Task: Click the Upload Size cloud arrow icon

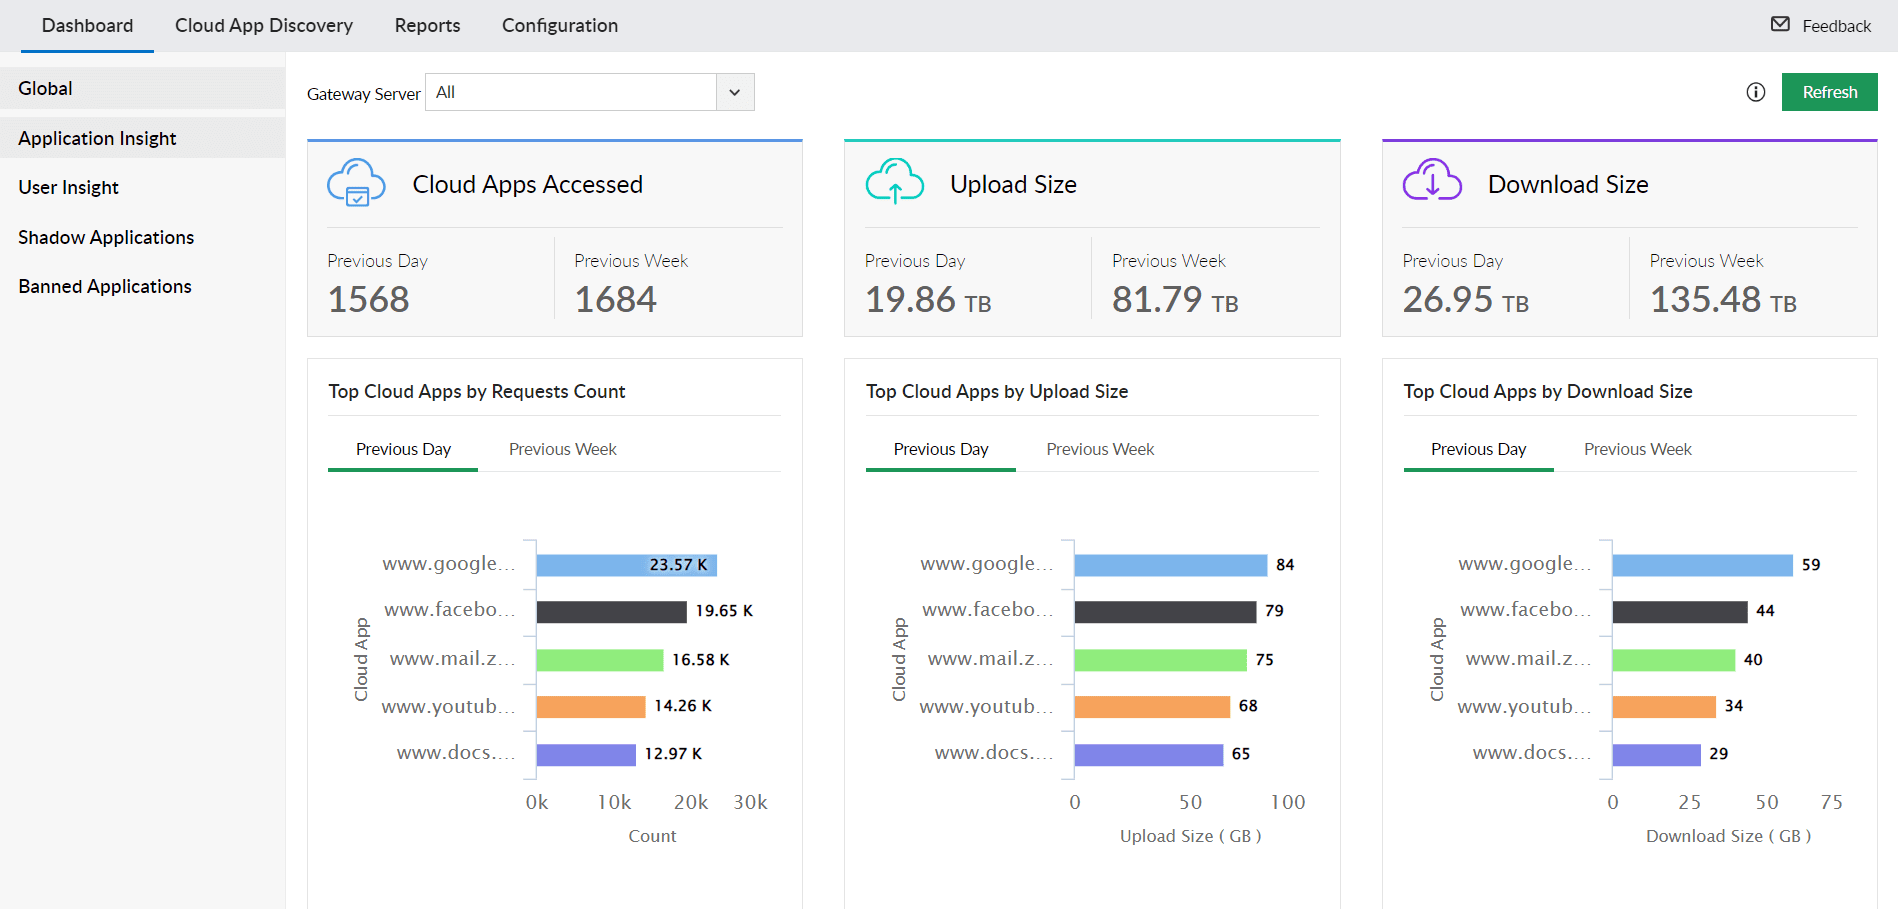Action: pos(895,183)
